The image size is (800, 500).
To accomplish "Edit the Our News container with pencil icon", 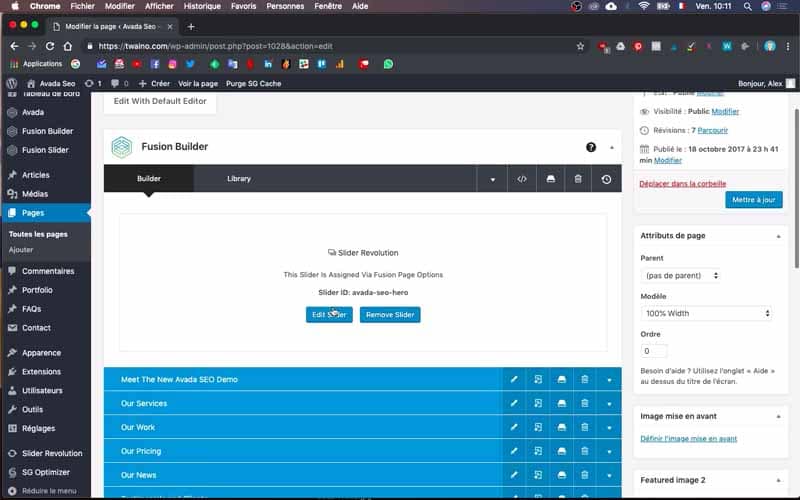I will [x=514, y=475].
